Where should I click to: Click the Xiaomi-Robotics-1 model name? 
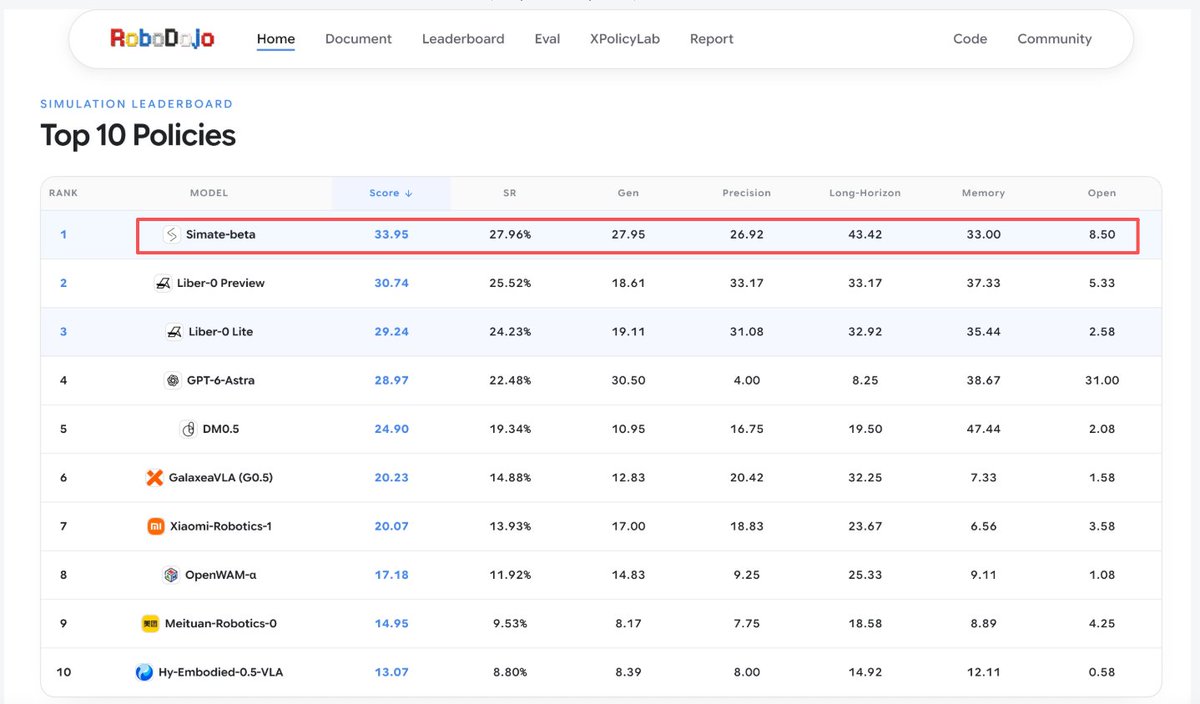click(x=221, y=526)
